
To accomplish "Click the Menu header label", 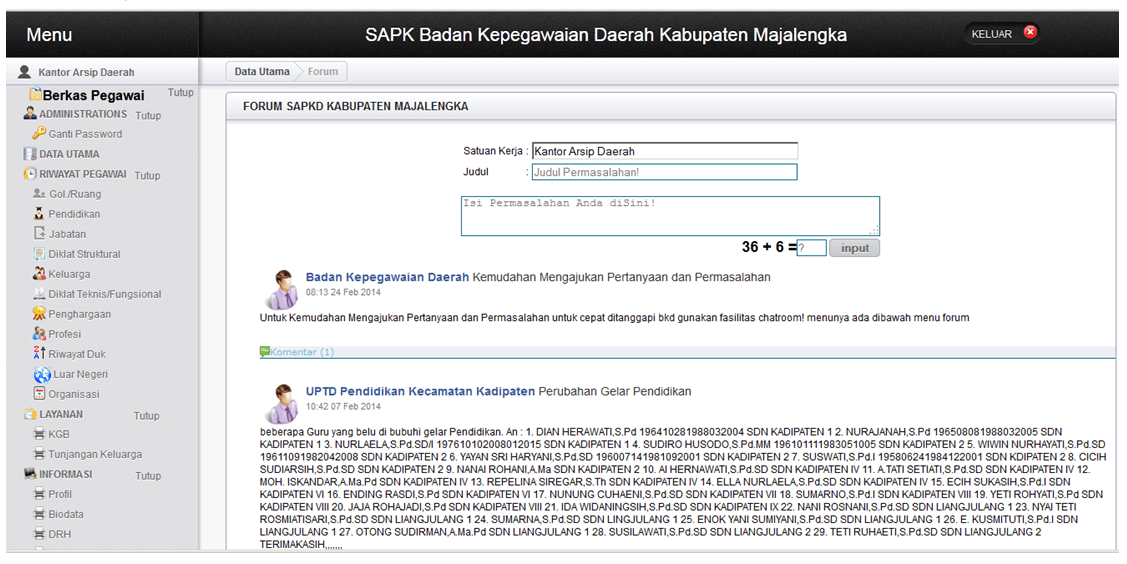I will pyautogui.click(x=49, y=34).
